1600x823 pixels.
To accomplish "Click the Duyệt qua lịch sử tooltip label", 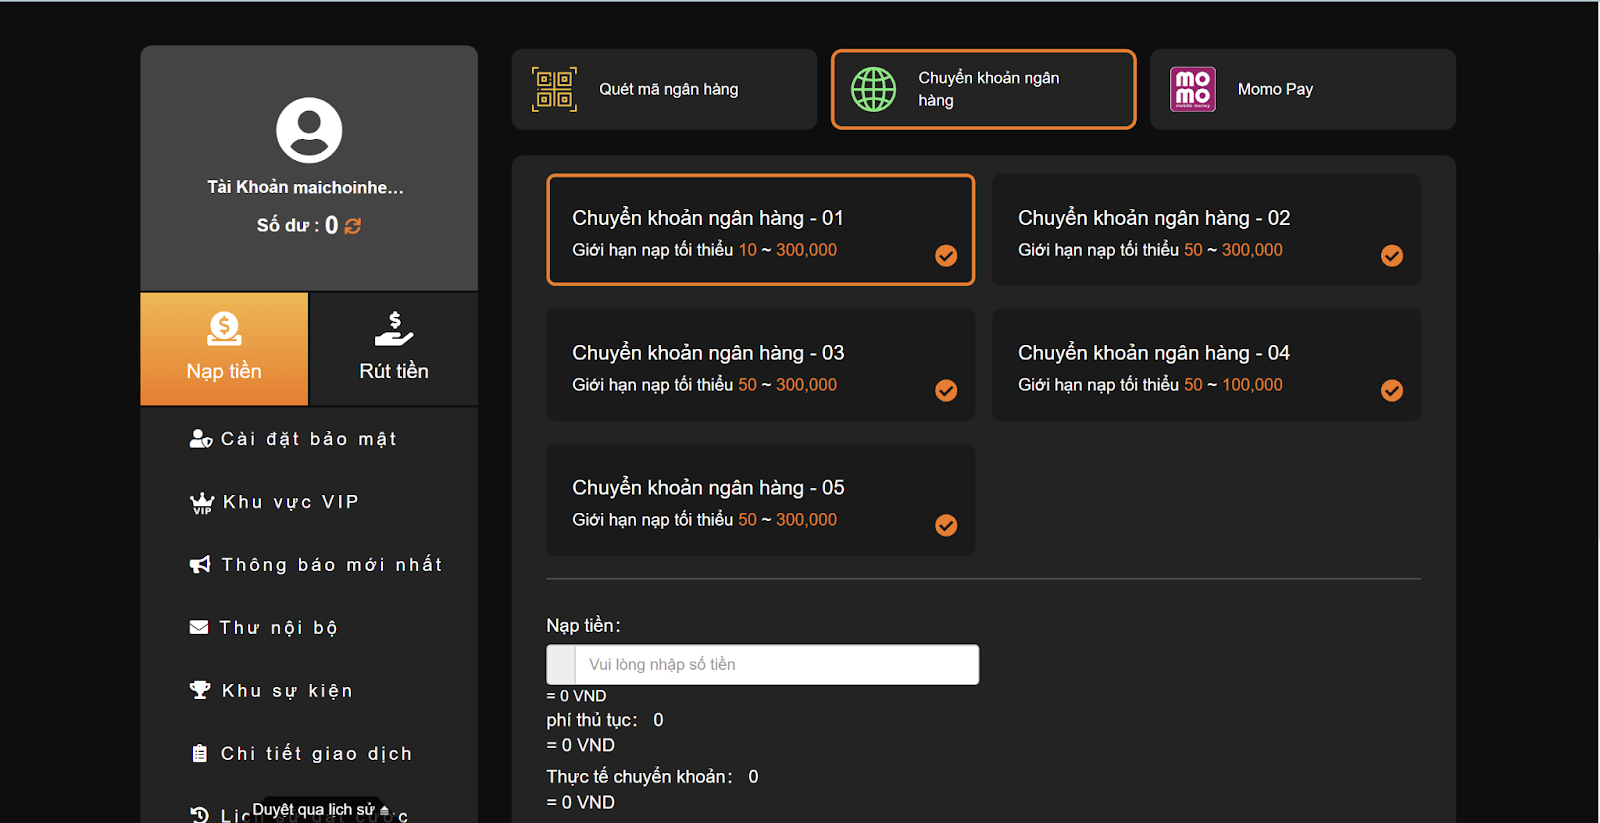I will [x=320, y=809].
